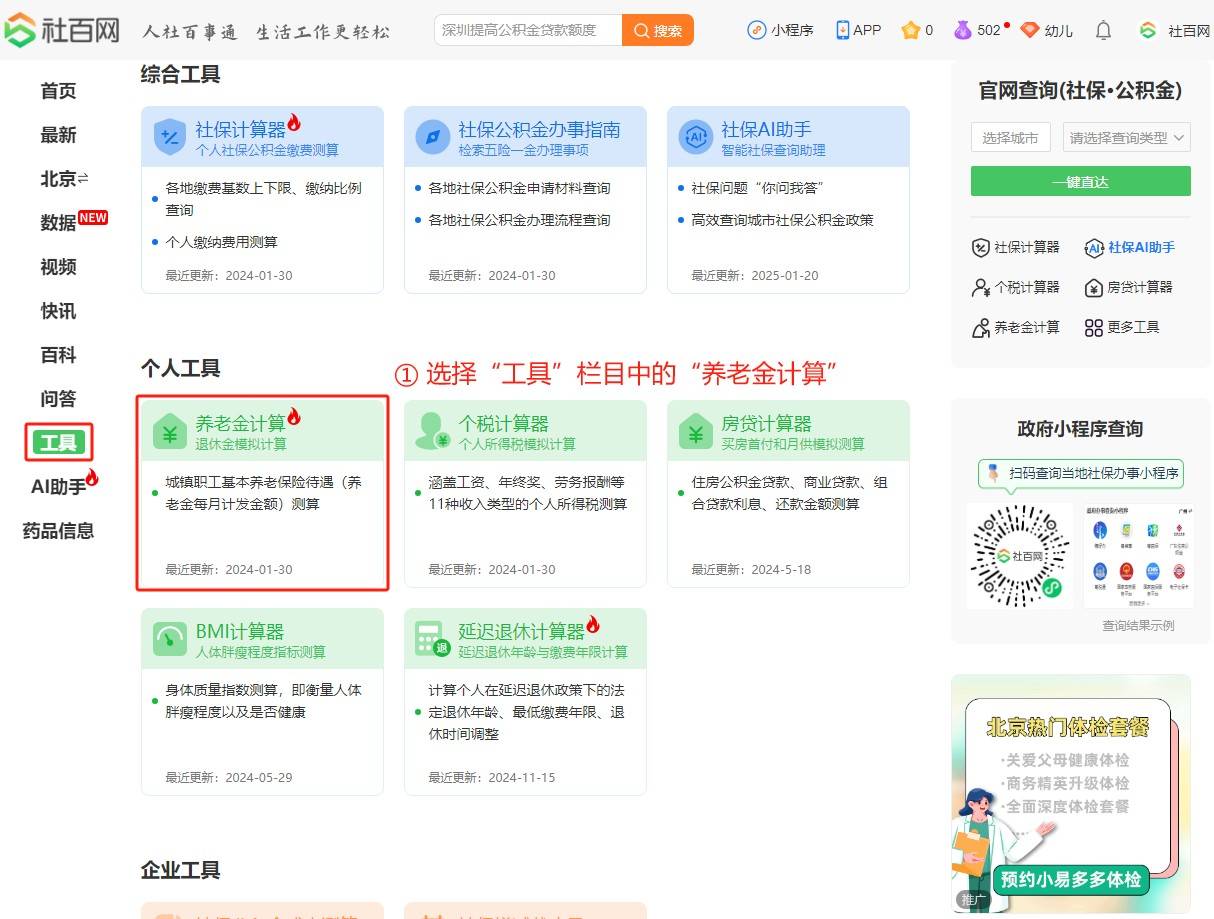Expand the 请选择查询类型 dropdown
1214x919 pixels.
pos(1126,138)
